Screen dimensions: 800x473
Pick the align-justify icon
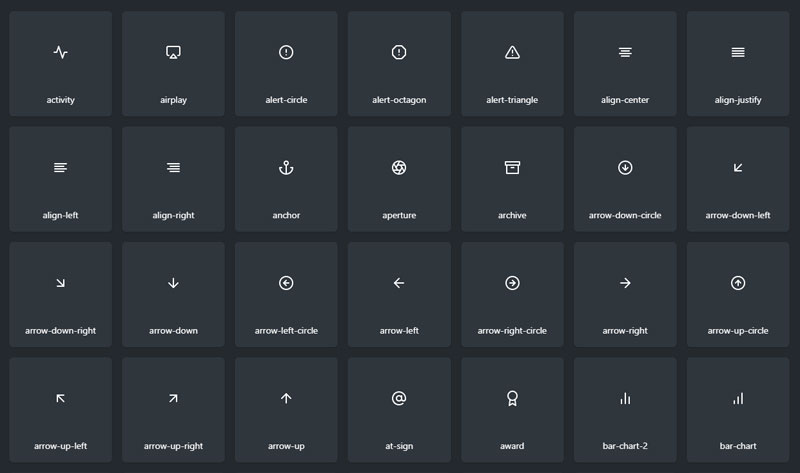point(738,52)
